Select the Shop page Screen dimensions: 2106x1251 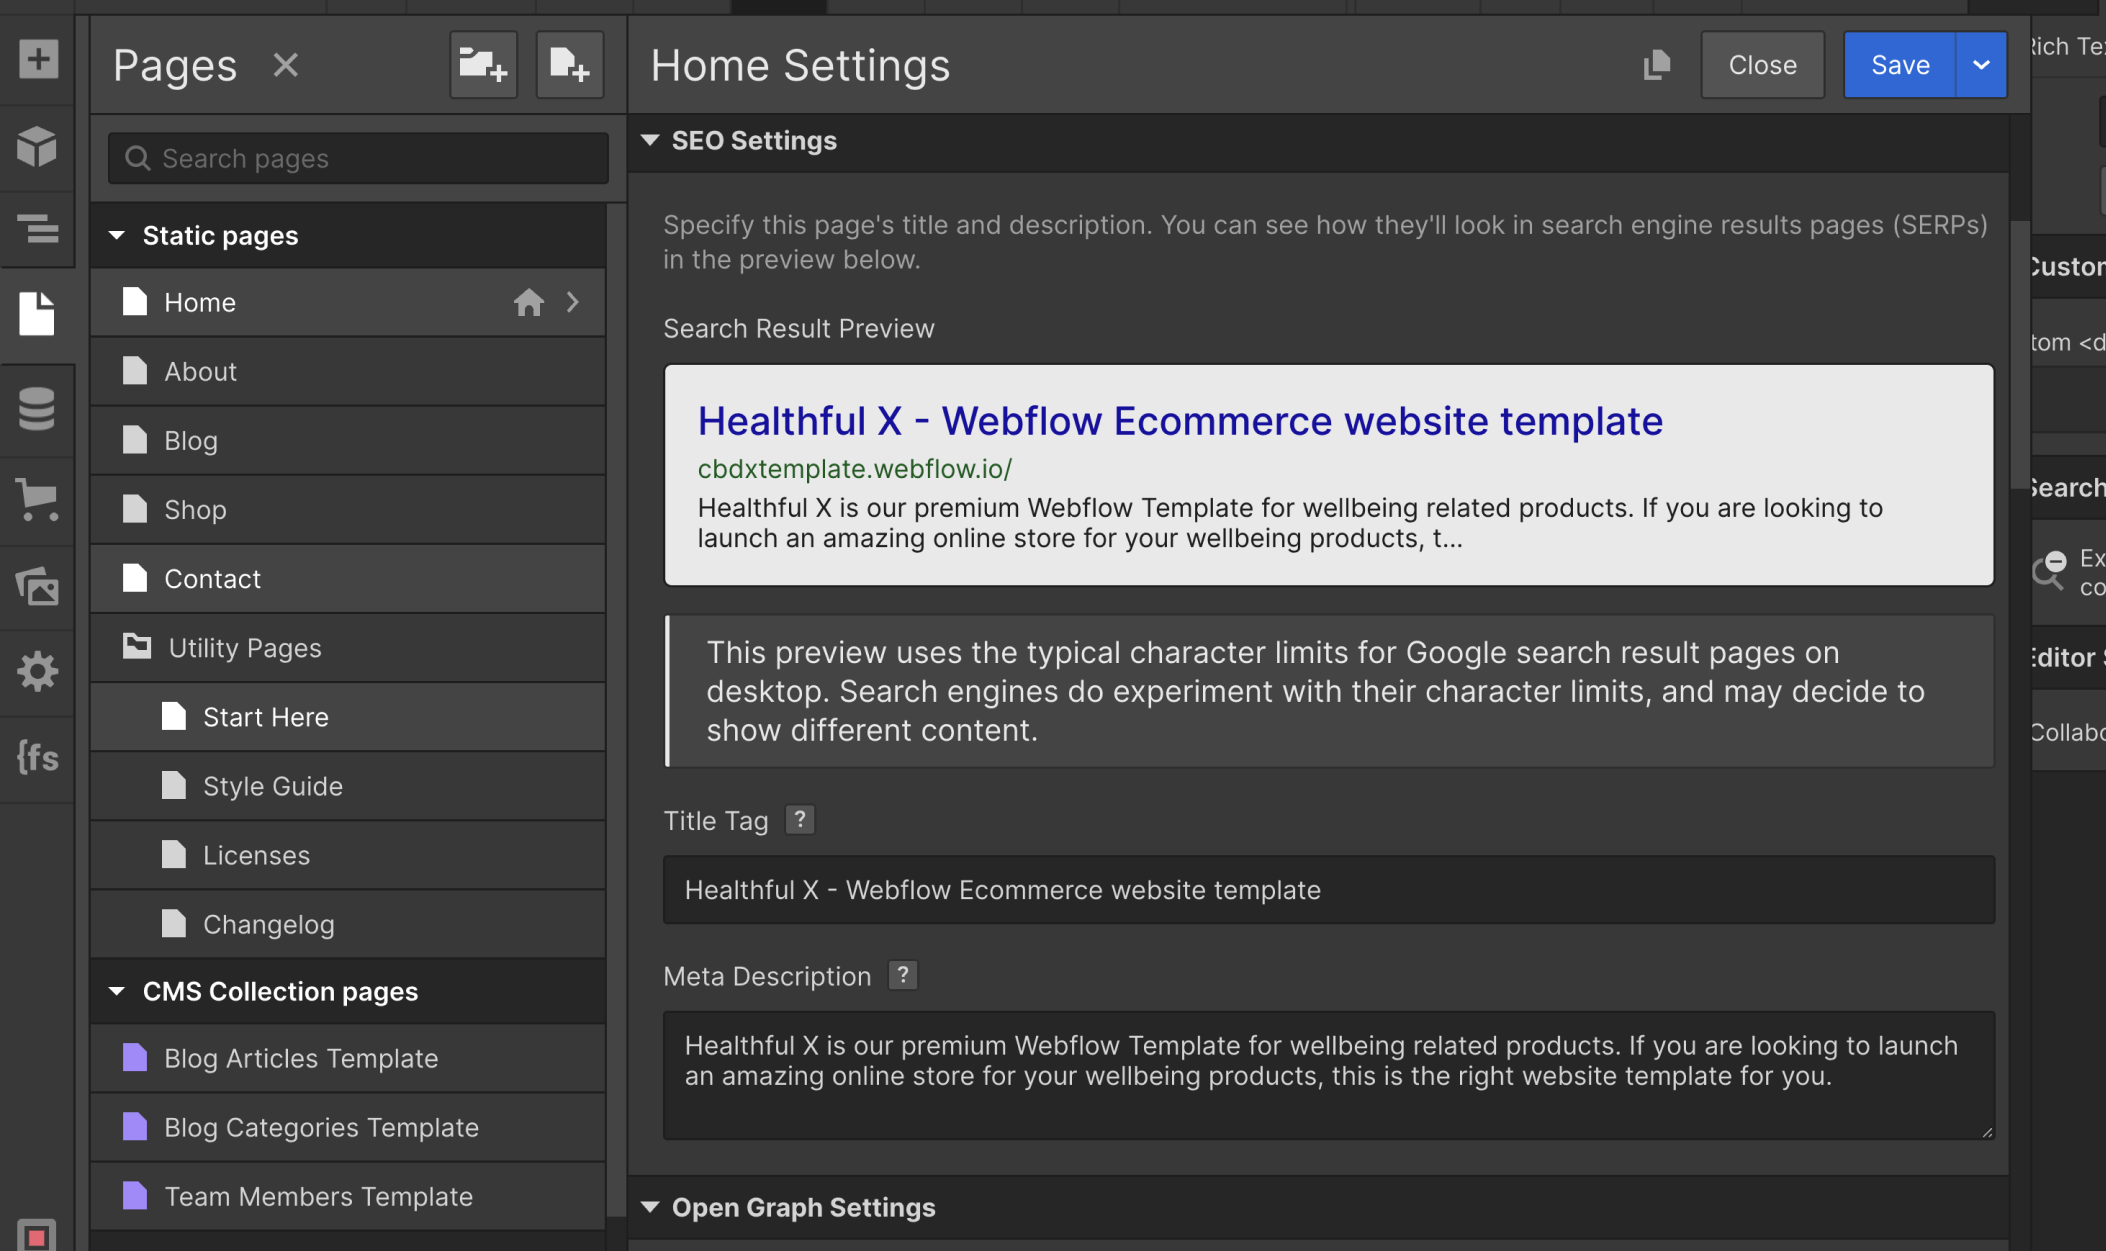coord(347,509)
